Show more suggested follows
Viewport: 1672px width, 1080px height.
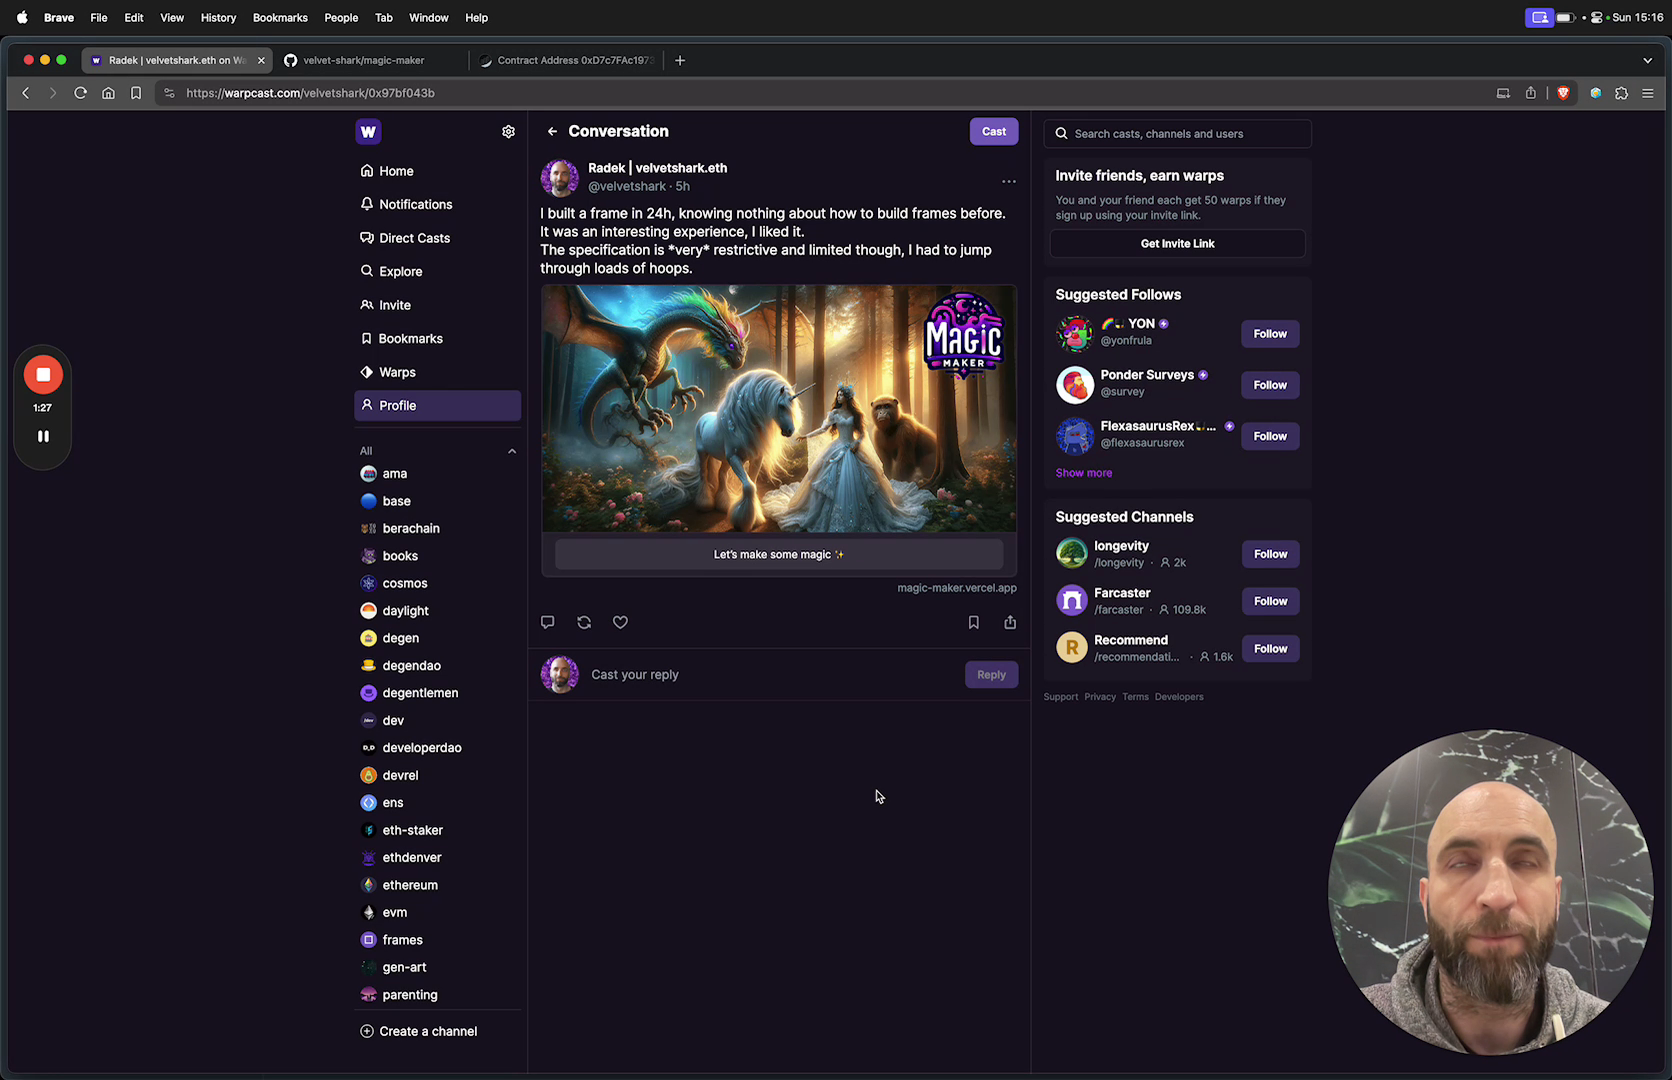click(1083, 473)
